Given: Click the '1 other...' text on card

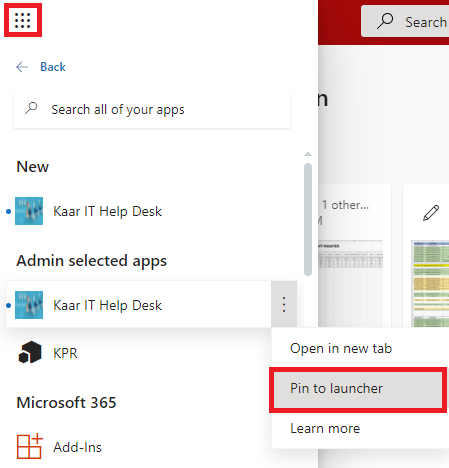Looking at the screenshot, I should click(x=345, y=205).
